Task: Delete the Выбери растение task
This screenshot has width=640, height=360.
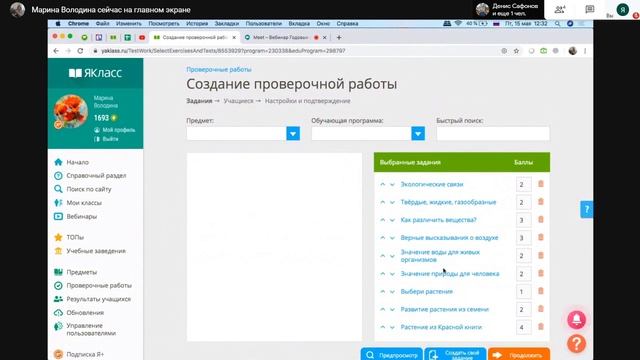Action: click(x=541, y=291)
